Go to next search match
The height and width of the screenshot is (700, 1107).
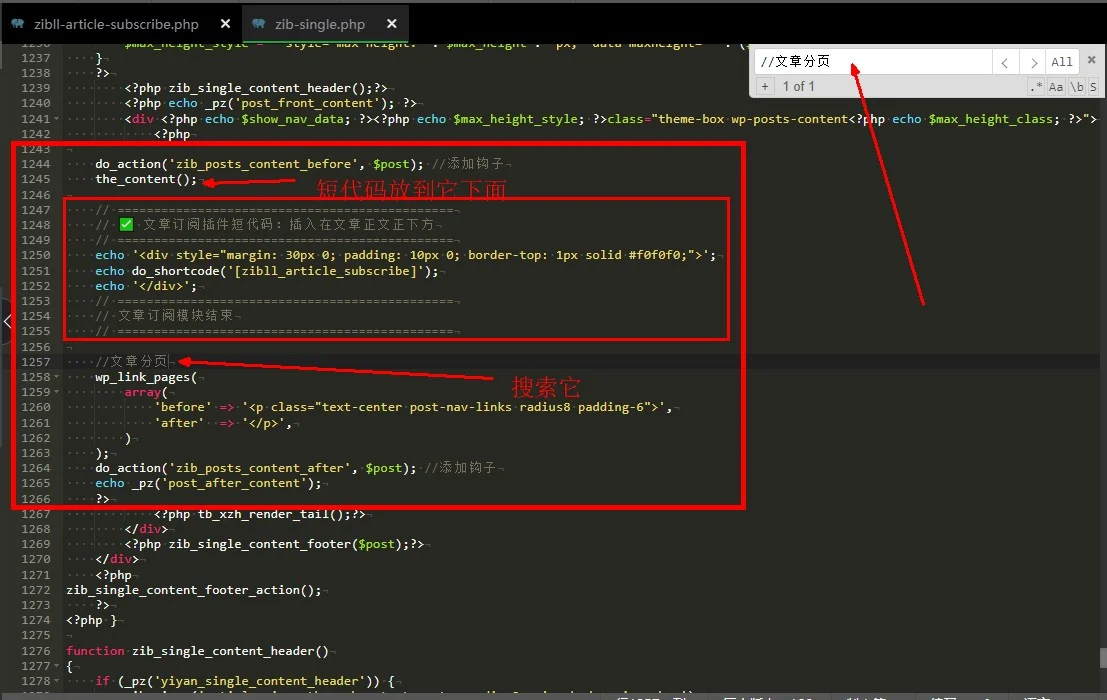click(x=1034, y=62)
